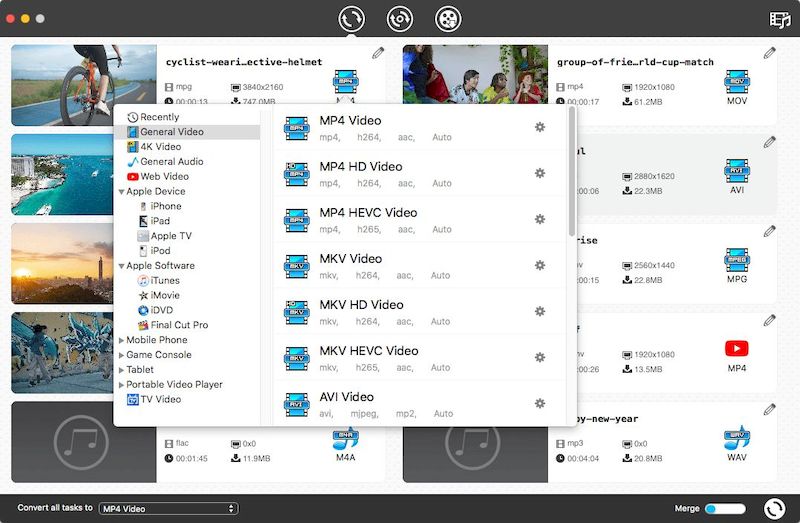
Task: Edit the group-of-friends video with pencil icon
Action: 769,53
